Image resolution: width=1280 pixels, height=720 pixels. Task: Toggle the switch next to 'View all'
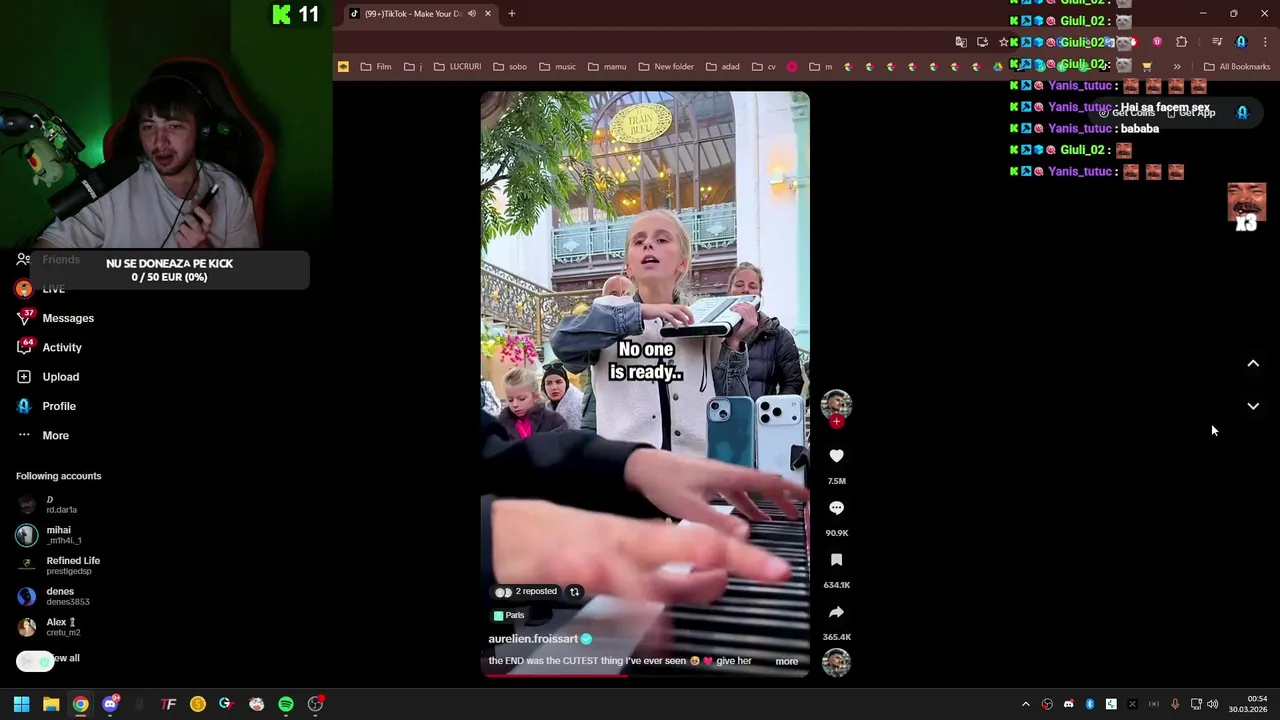coord(35,661)
